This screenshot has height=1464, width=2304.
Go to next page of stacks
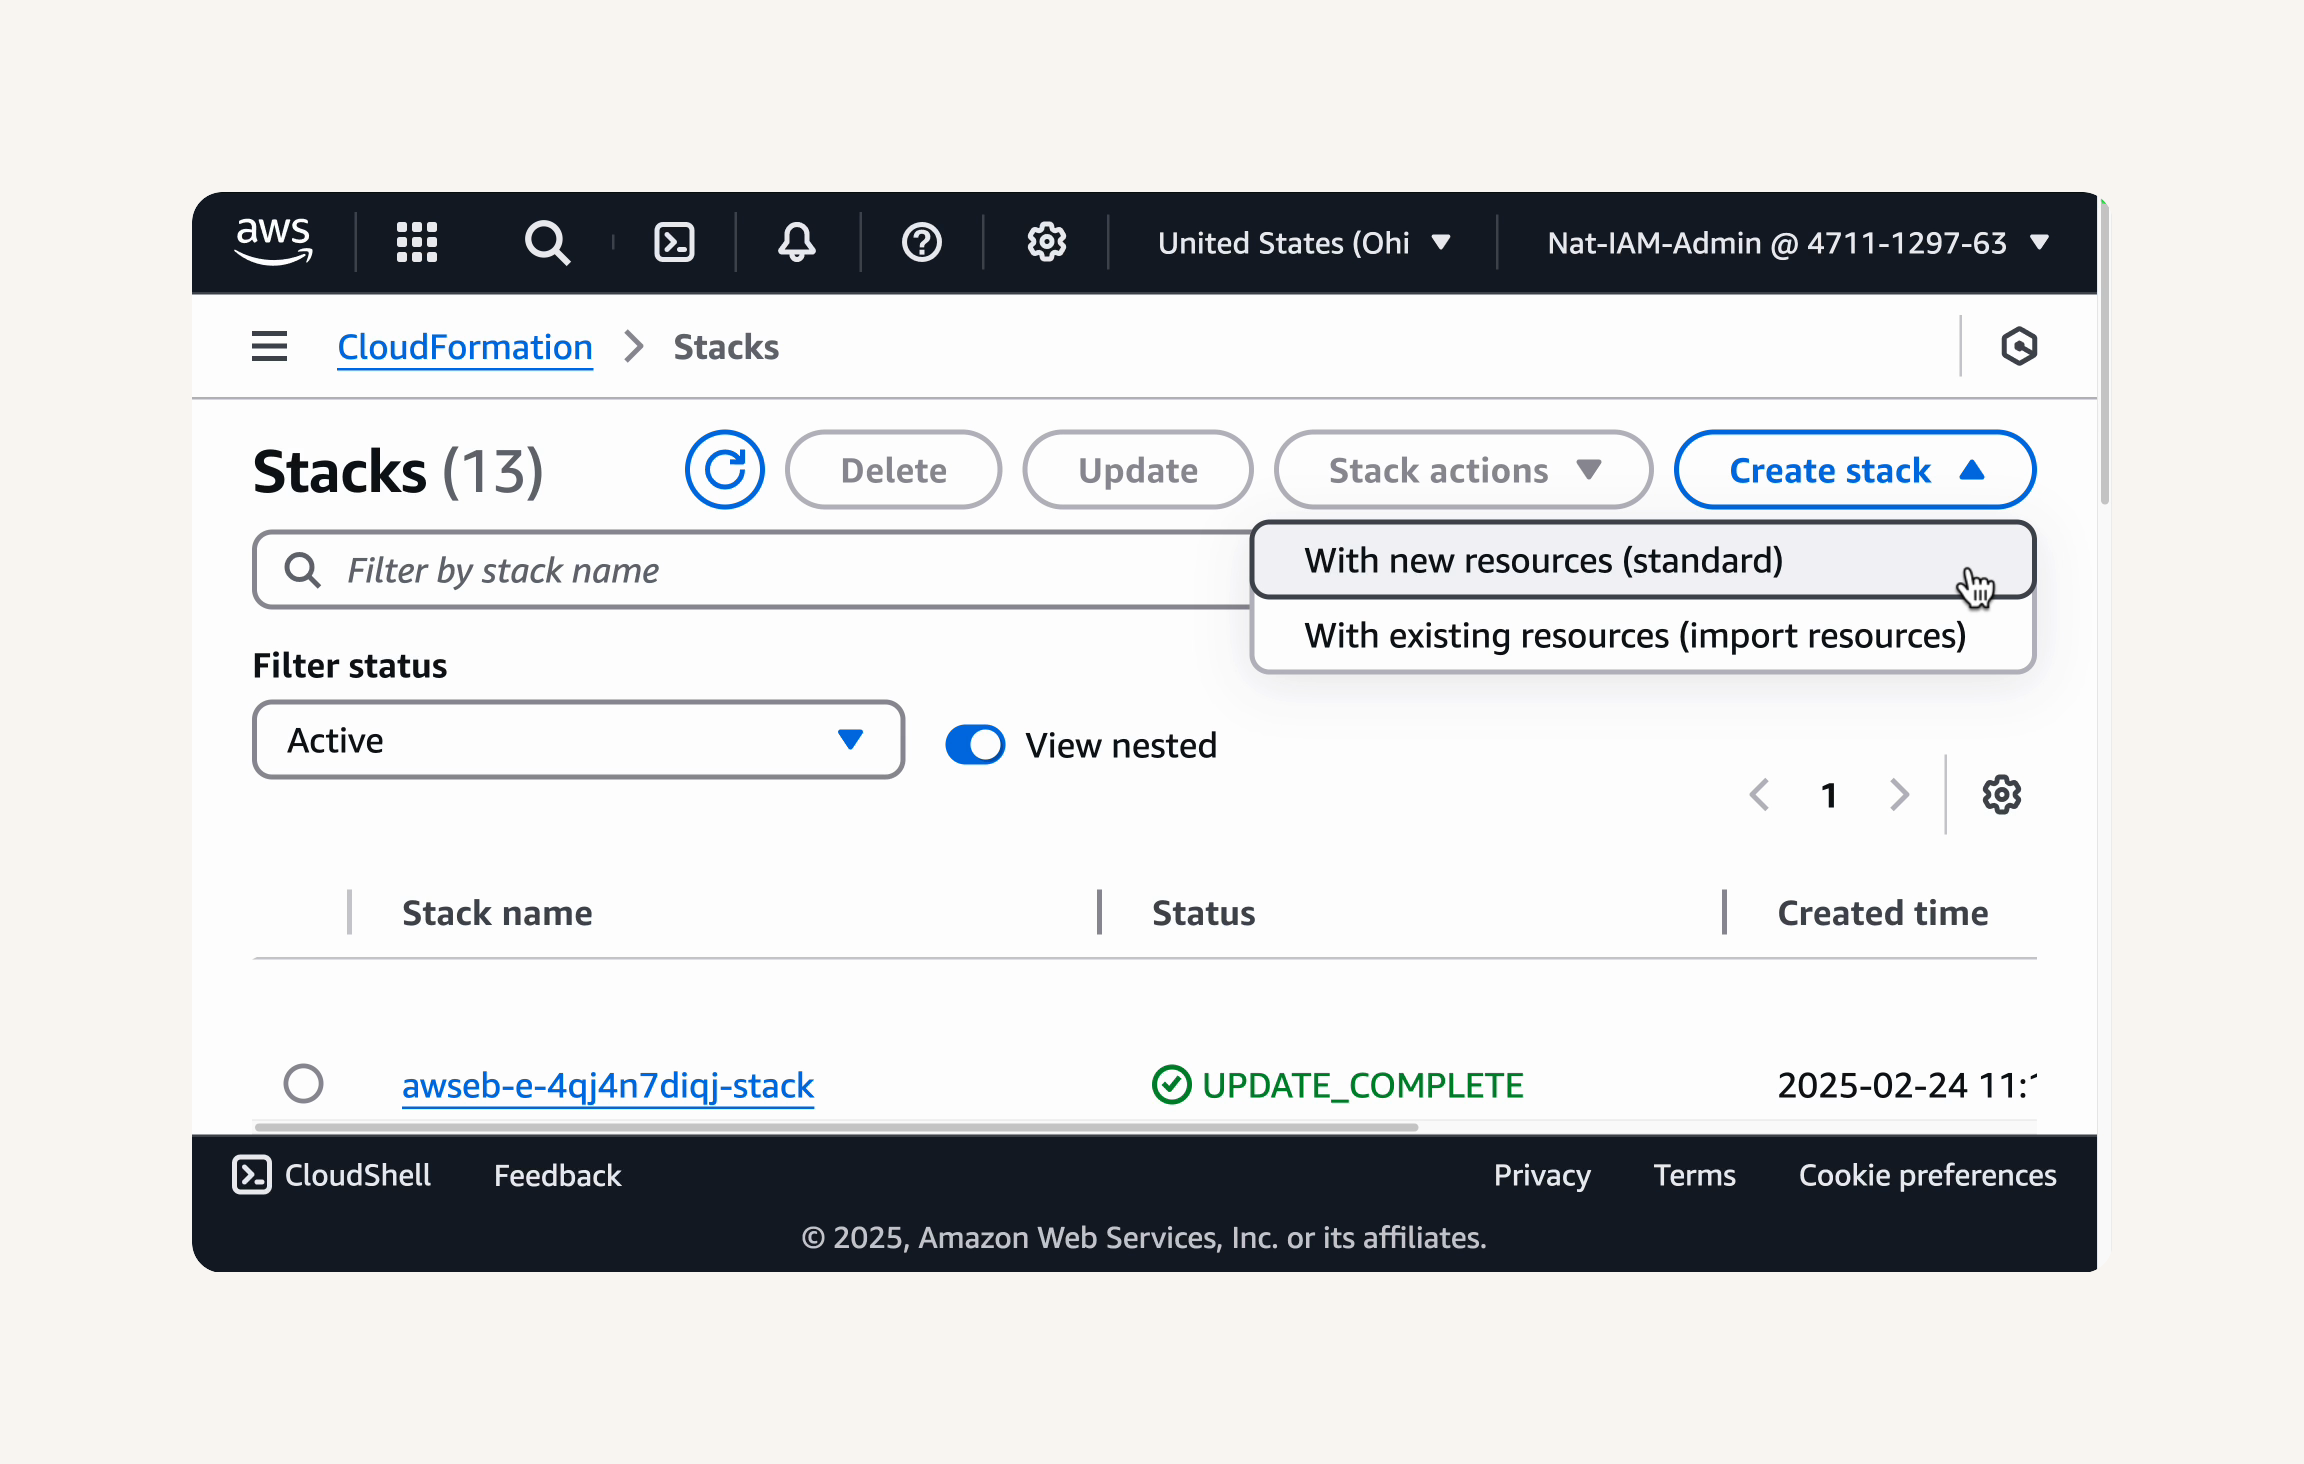pyautogui.click(x=1899, y=795)
